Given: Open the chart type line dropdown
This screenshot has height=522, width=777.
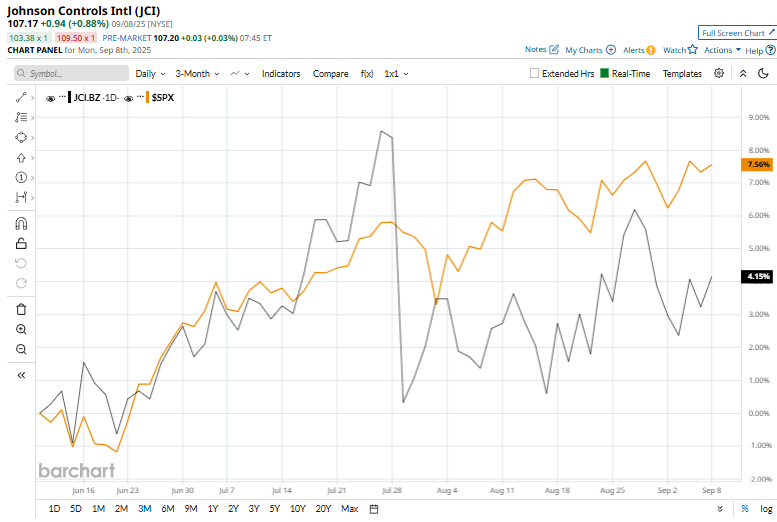Looking at the screenshot, I should tap(240, 74).
